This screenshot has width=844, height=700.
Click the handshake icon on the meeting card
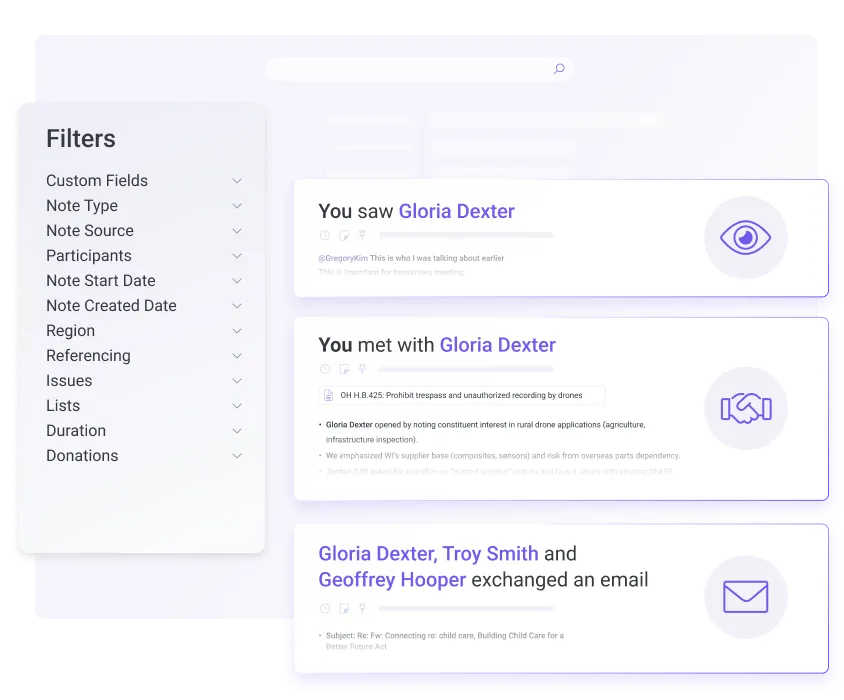point(745,408)
